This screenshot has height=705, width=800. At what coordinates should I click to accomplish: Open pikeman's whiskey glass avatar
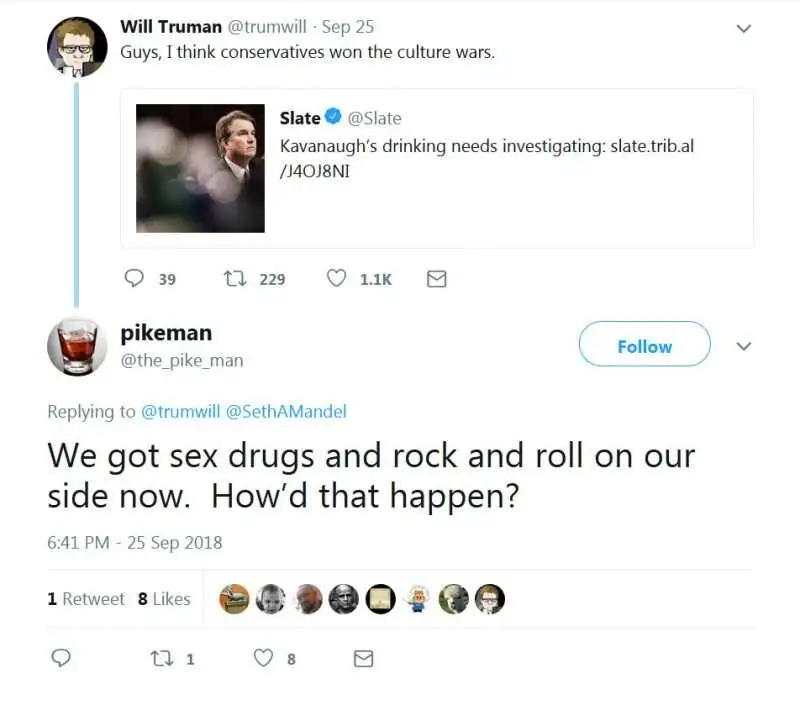tap(76, 346)
